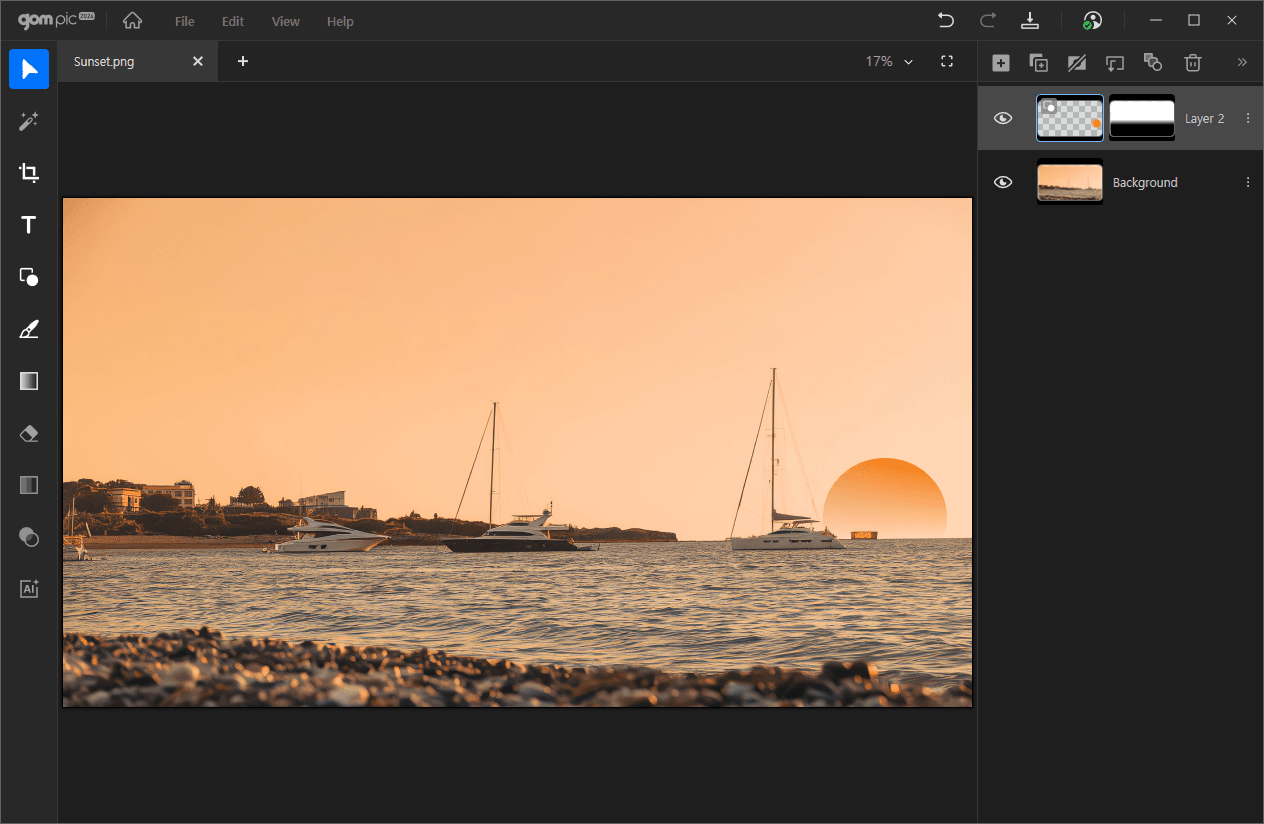Select the Eraser tool
Viewport: 1264px width, 824px height.
tap(29, 433)
